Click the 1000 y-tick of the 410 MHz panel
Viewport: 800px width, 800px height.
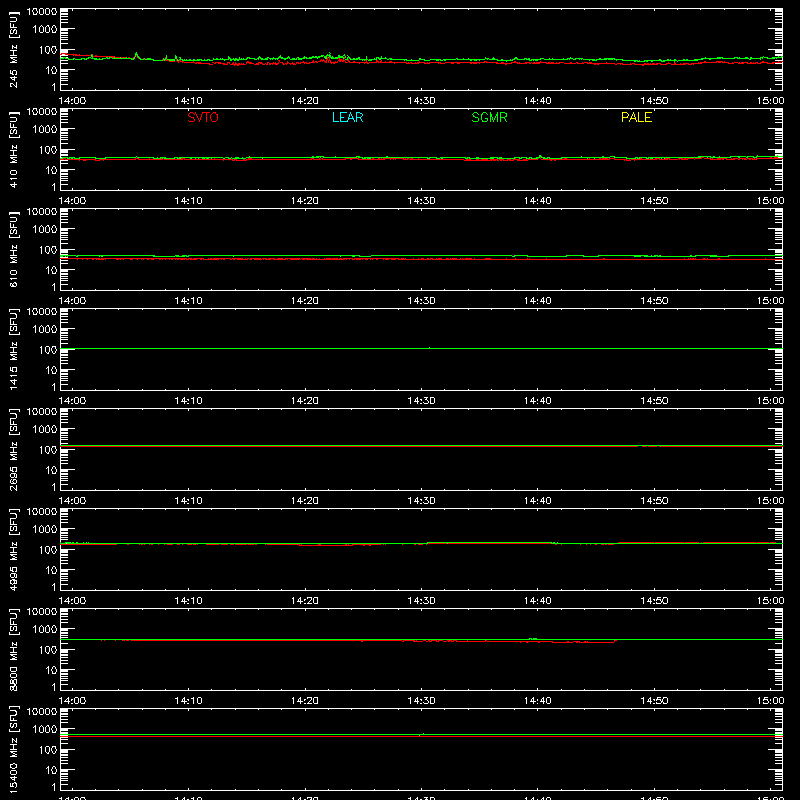click(x=45, y=130)
